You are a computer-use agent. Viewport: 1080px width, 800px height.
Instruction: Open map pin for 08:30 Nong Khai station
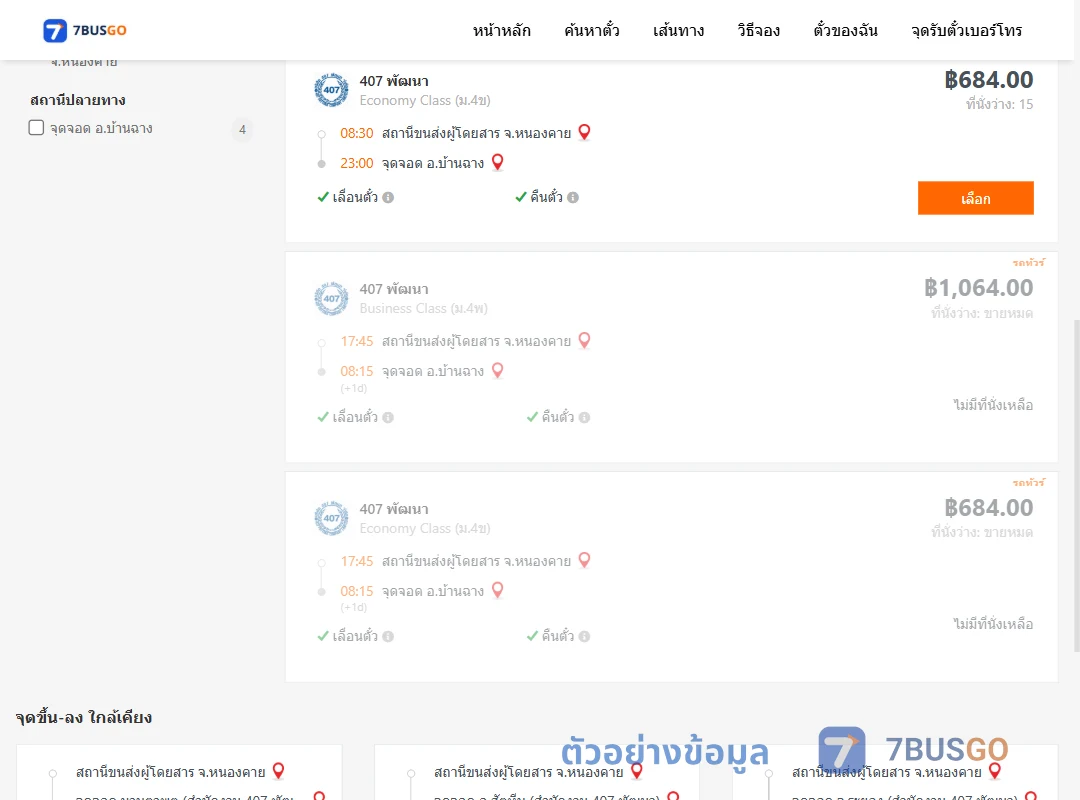pyautogui.click(x=584, y=132)
